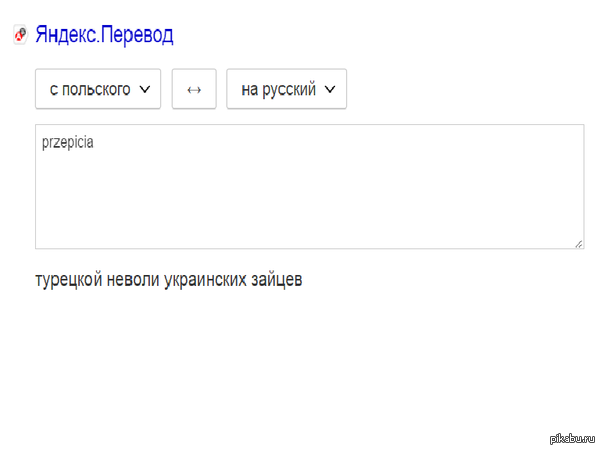Open the Яндекс.Перевод link
This screenshot has height=450, width=600.
(x=104, y=35)
